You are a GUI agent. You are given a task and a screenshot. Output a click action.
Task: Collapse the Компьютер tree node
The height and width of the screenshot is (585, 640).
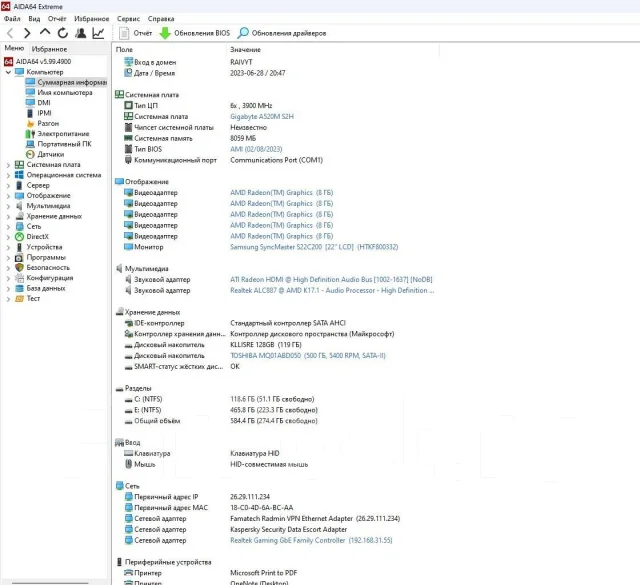tap(8, 72)
